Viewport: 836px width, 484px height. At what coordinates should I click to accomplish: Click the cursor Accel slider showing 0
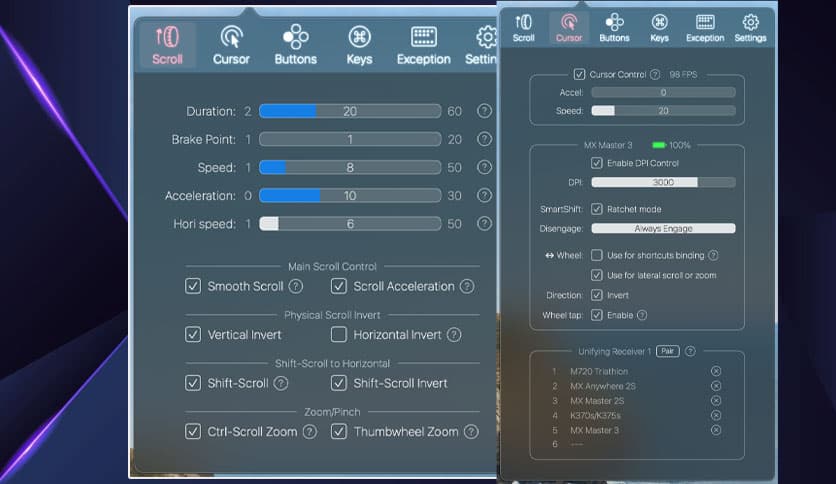(x=663, y=92)
